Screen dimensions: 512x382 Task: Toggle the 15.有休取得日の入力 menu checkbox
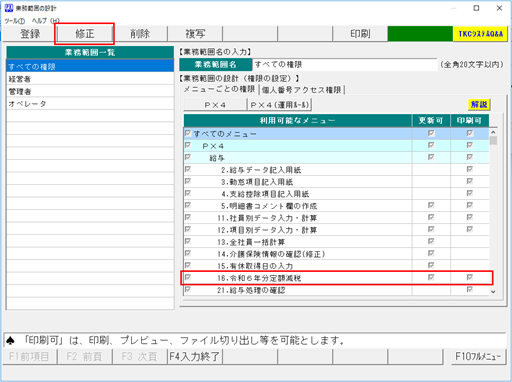(188, 265)
